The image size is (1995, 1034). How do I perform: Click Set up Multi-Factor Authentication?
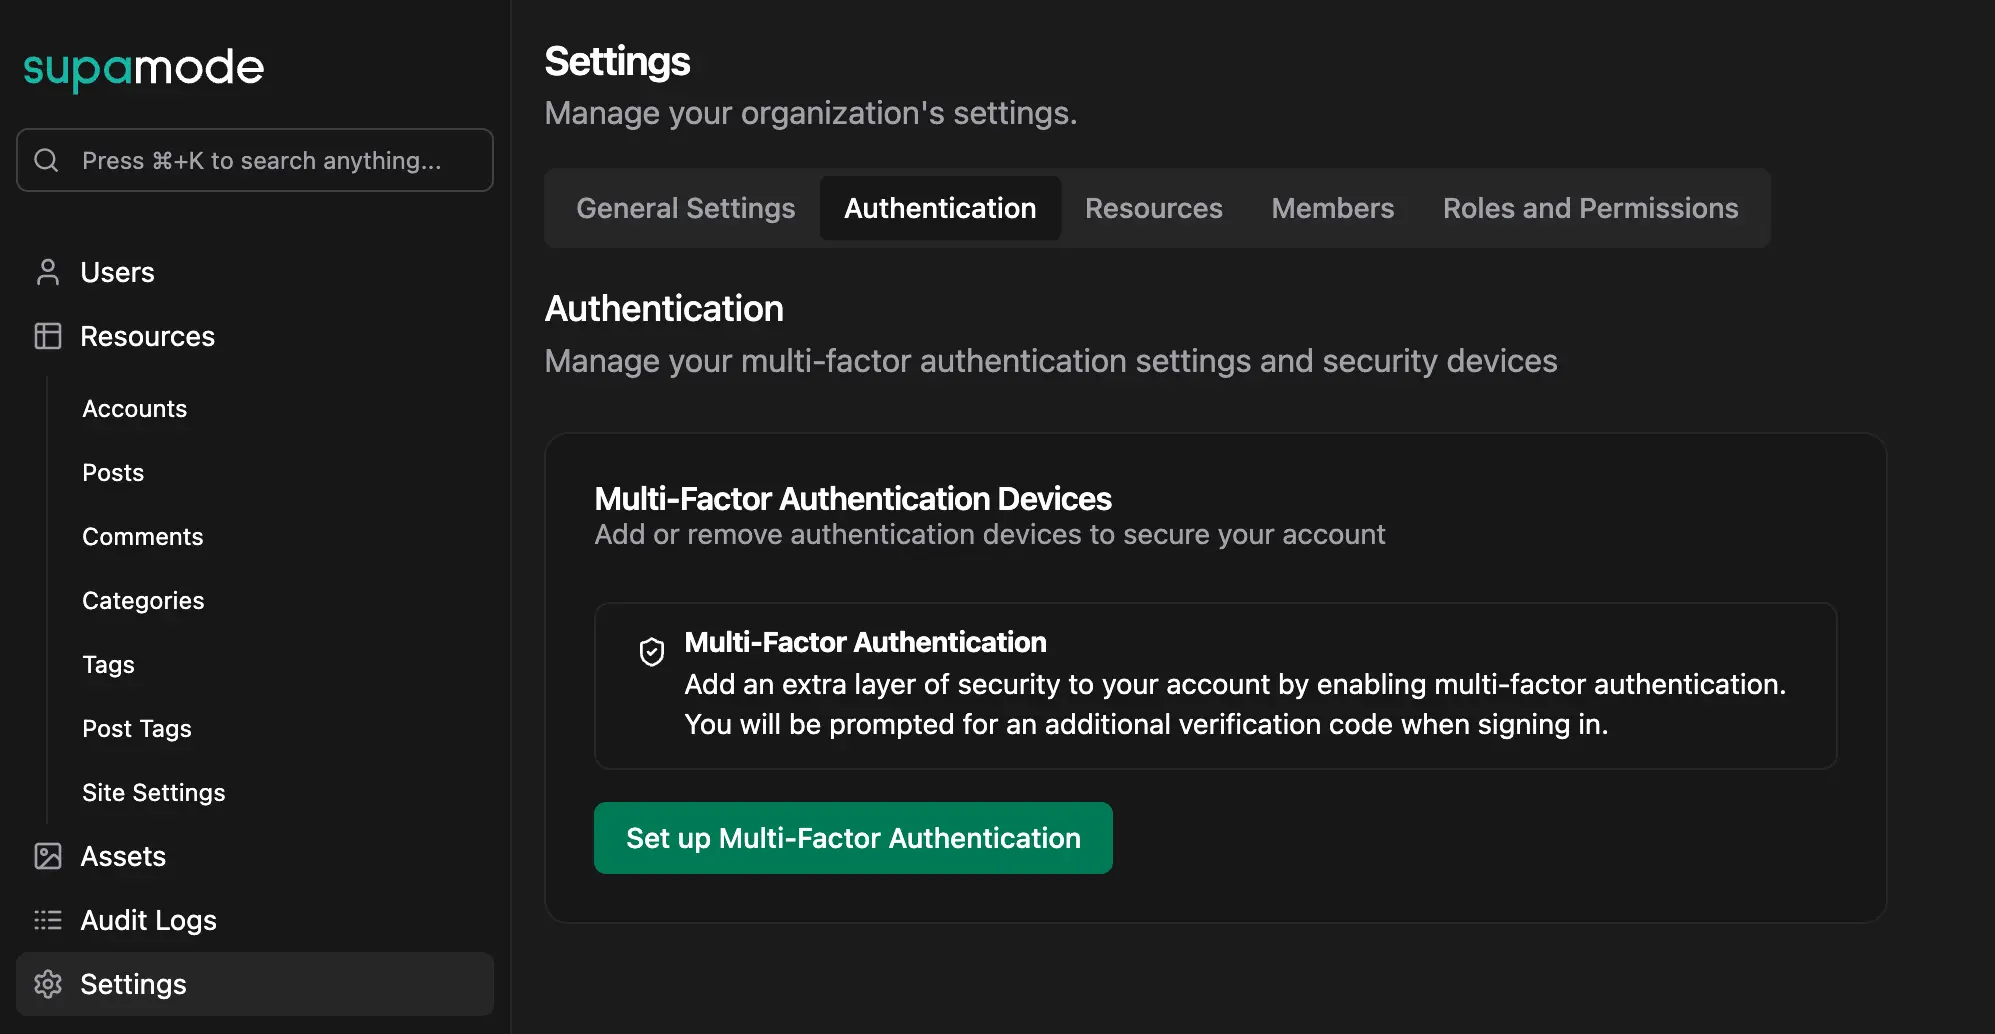point(853,838)
